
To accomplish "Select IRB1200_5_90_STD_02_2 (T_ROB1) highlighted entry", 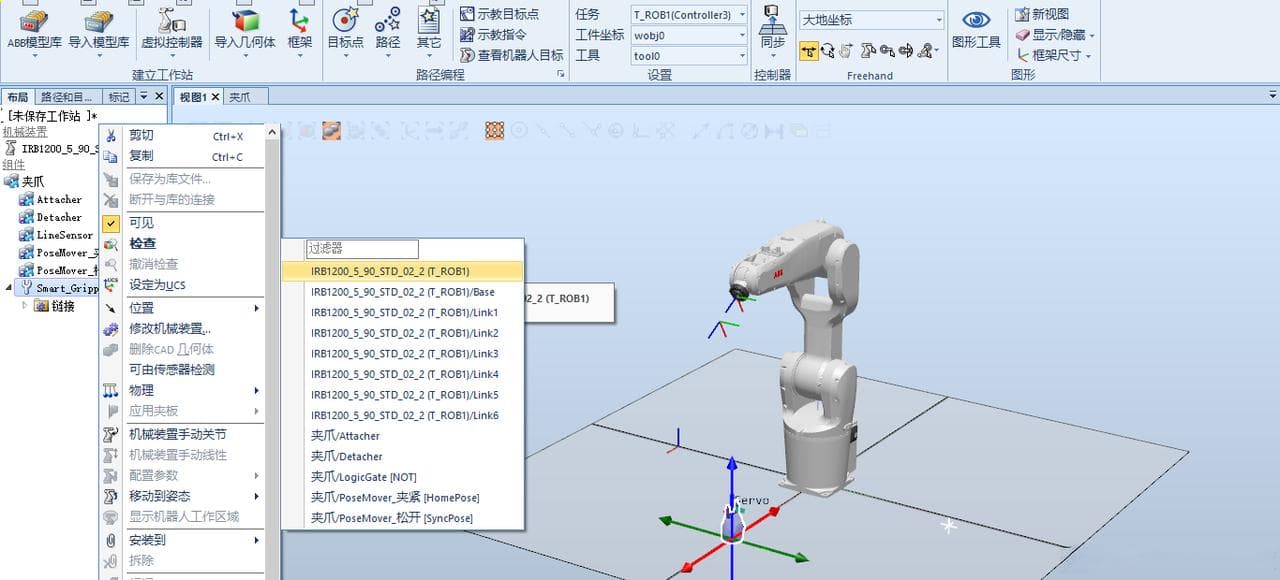I will (x=402, y=271).
